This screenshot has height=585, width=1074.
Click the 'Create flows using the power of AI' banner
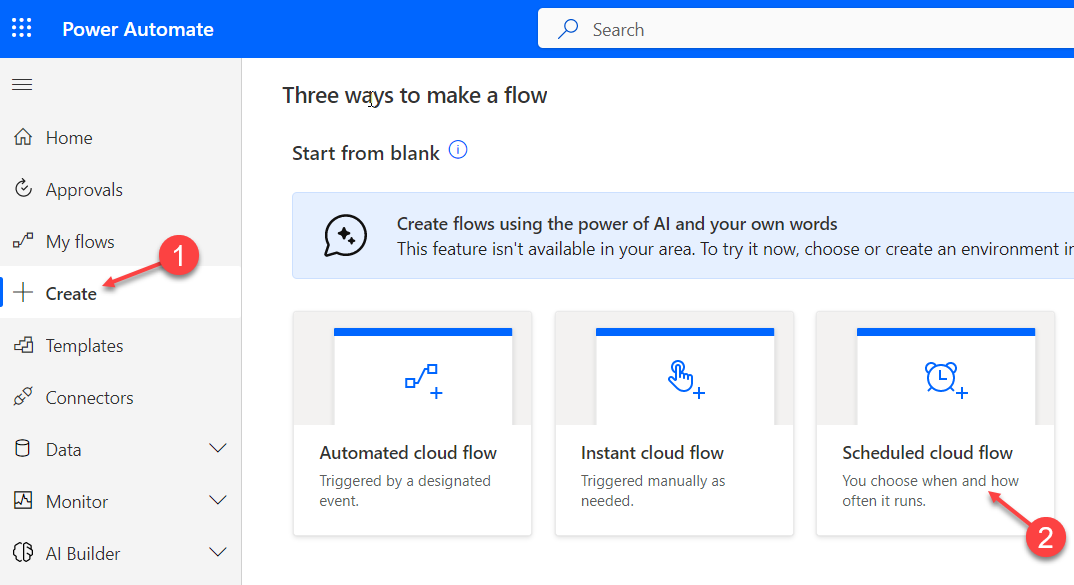click(x=683, y=236)
